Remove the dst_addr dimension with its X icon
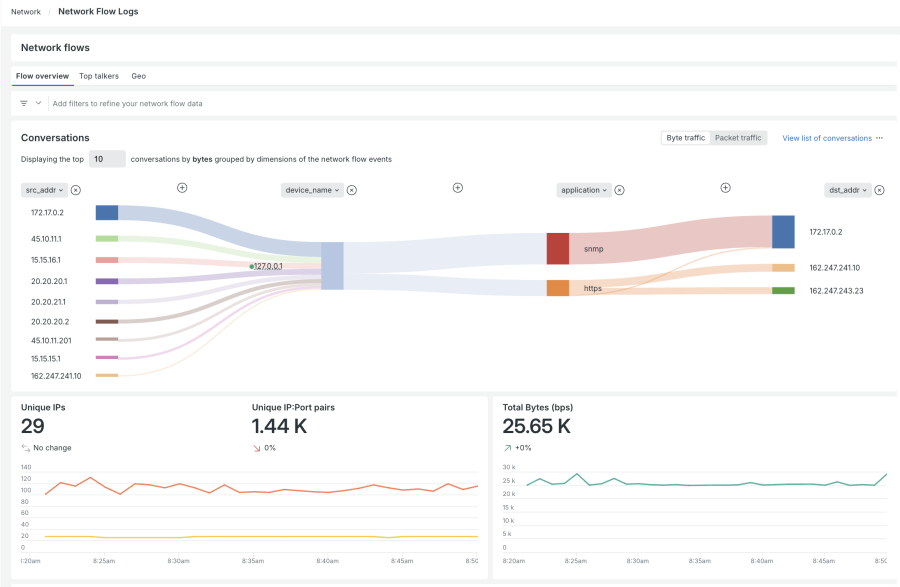The height and width of the screenshot is (587, 900). [879, 190]
